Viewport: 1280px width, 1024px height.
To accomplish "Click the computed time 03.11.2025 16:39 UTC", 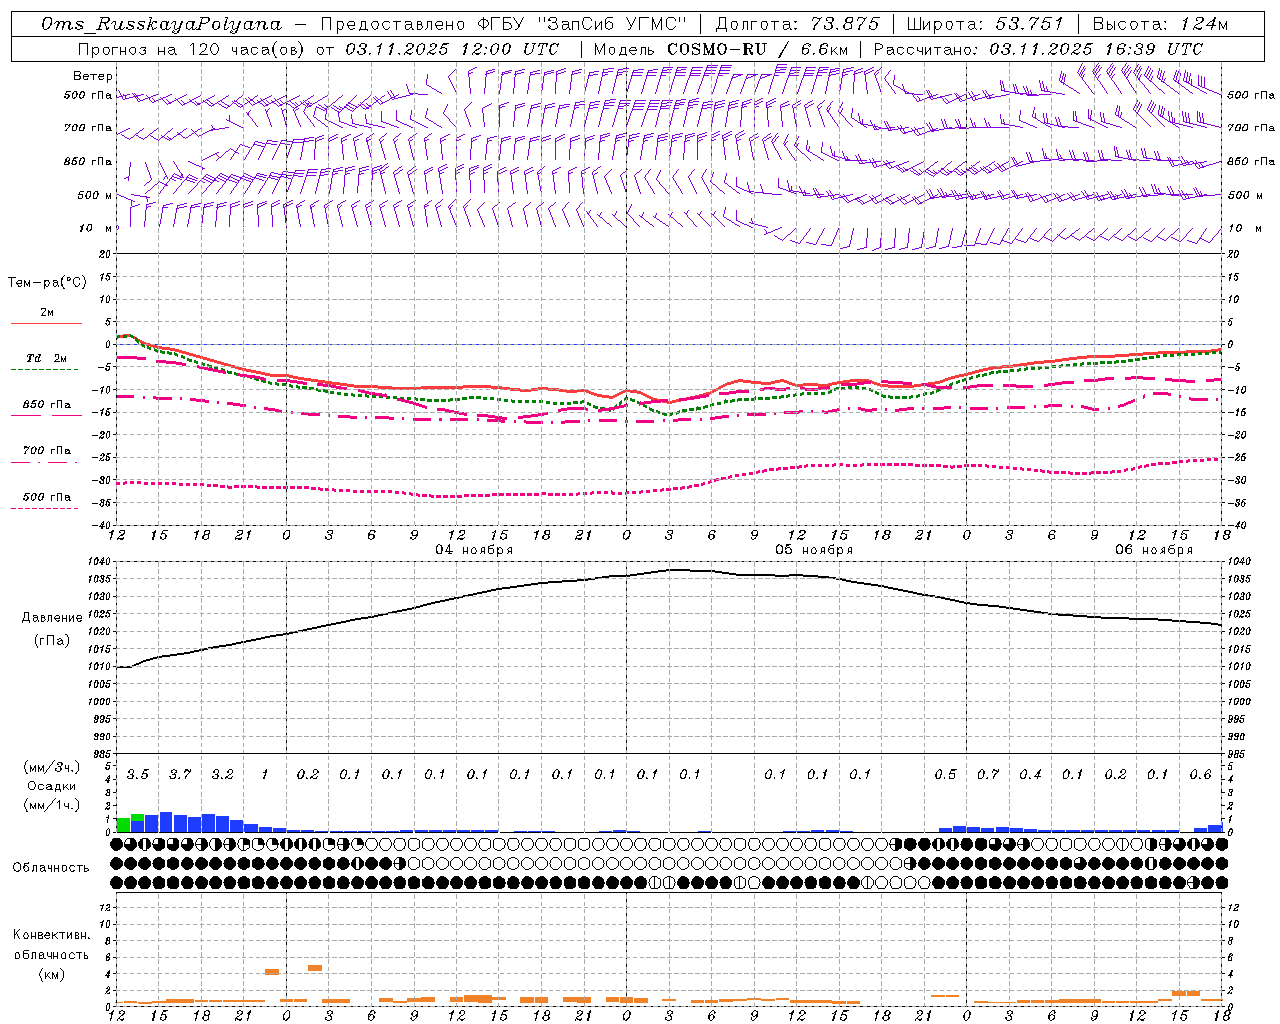I will coord(1096,49).
